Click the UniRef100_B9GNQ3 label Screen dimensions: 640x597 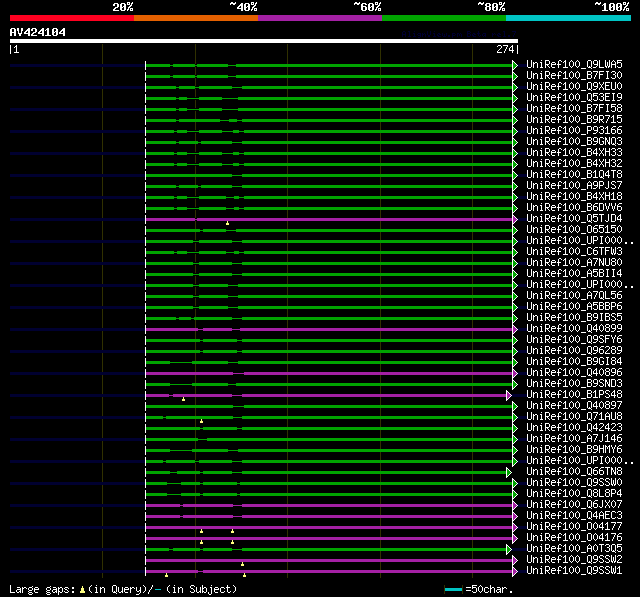click(x=574, y=142)
